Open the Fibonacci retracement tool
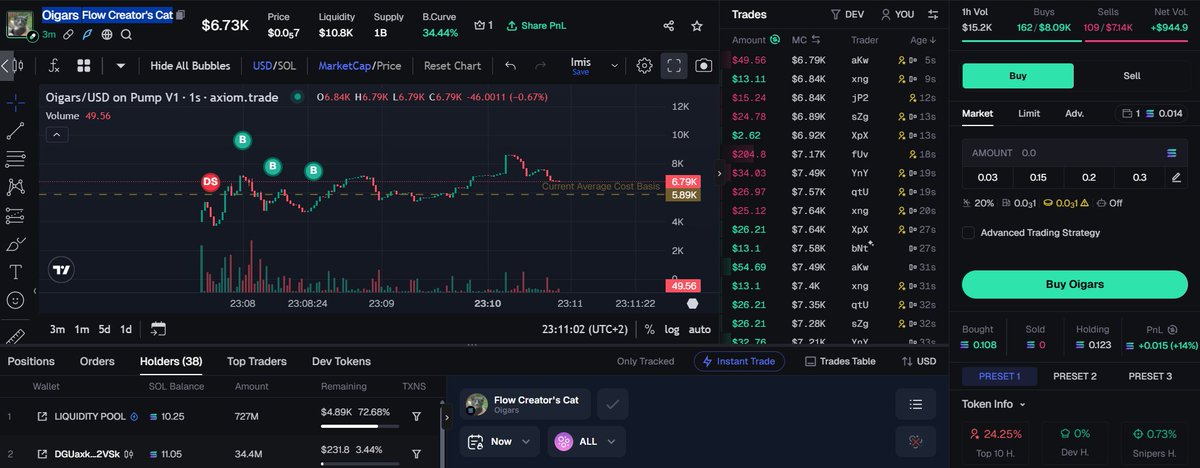 pos(16,158)
